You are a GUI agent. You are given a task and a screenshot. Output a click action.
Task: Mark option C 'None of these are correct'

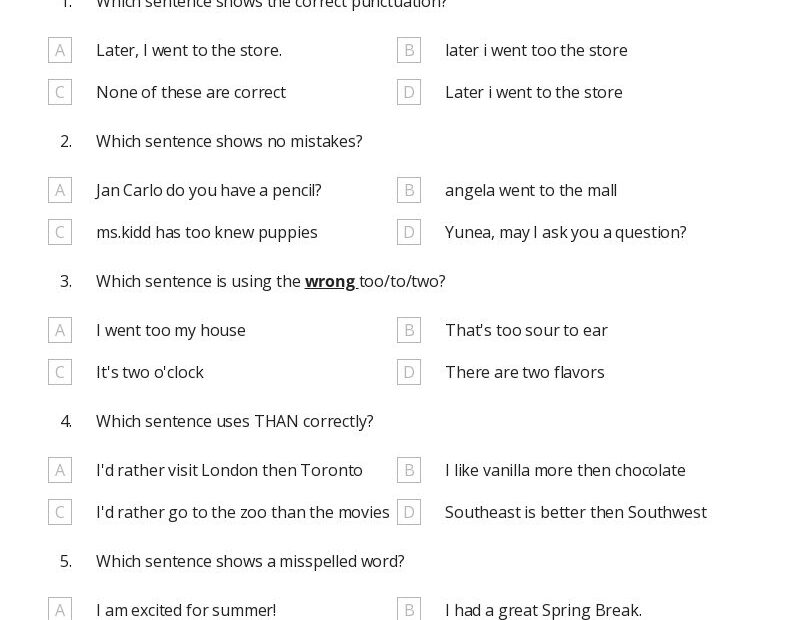coord(60,92)
